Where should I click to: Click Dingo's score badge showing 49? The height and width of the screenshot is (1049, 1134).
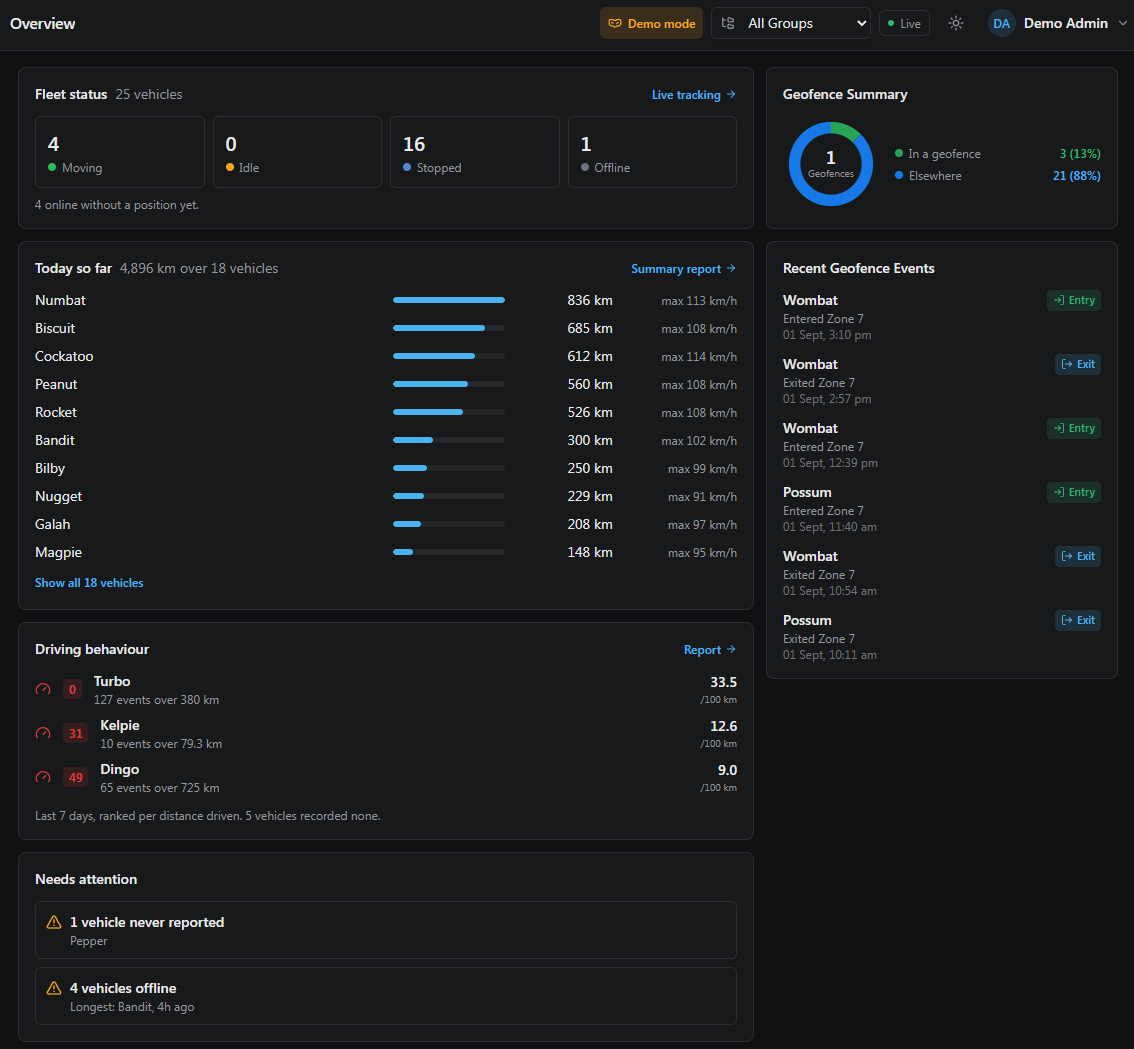click(75, 778)
